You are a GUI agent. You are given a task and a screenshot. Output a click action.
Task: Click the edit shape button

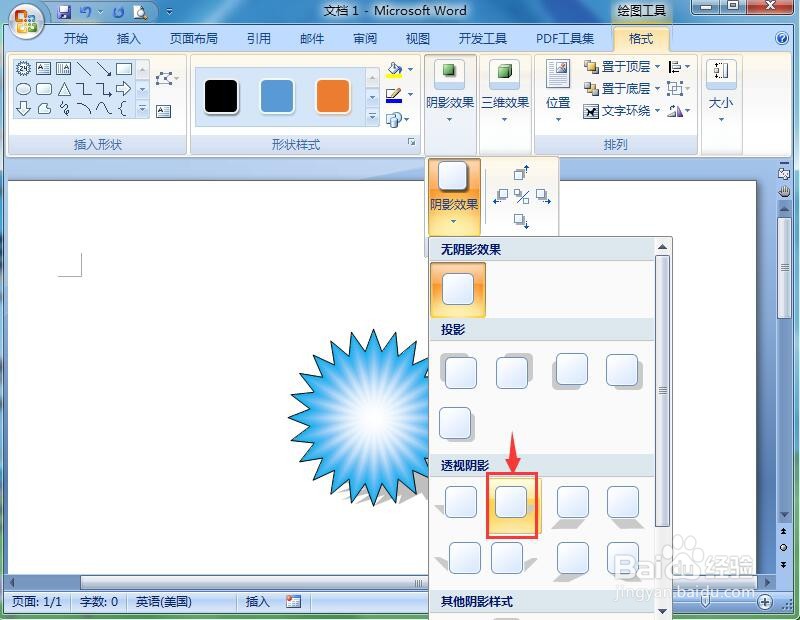[166, 78]
